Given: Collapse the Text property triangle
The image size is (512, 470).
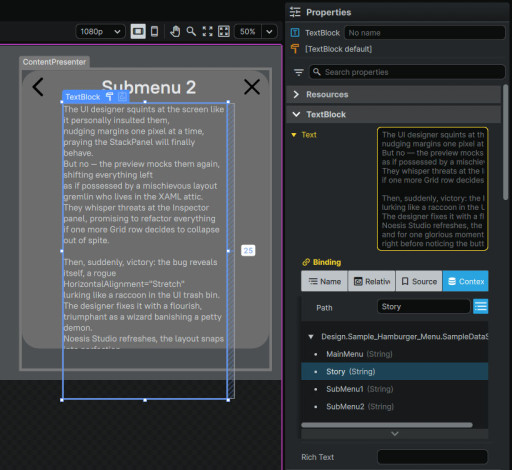Looking at the screenshot, I should pyautogui.click(x=294, y=135).
